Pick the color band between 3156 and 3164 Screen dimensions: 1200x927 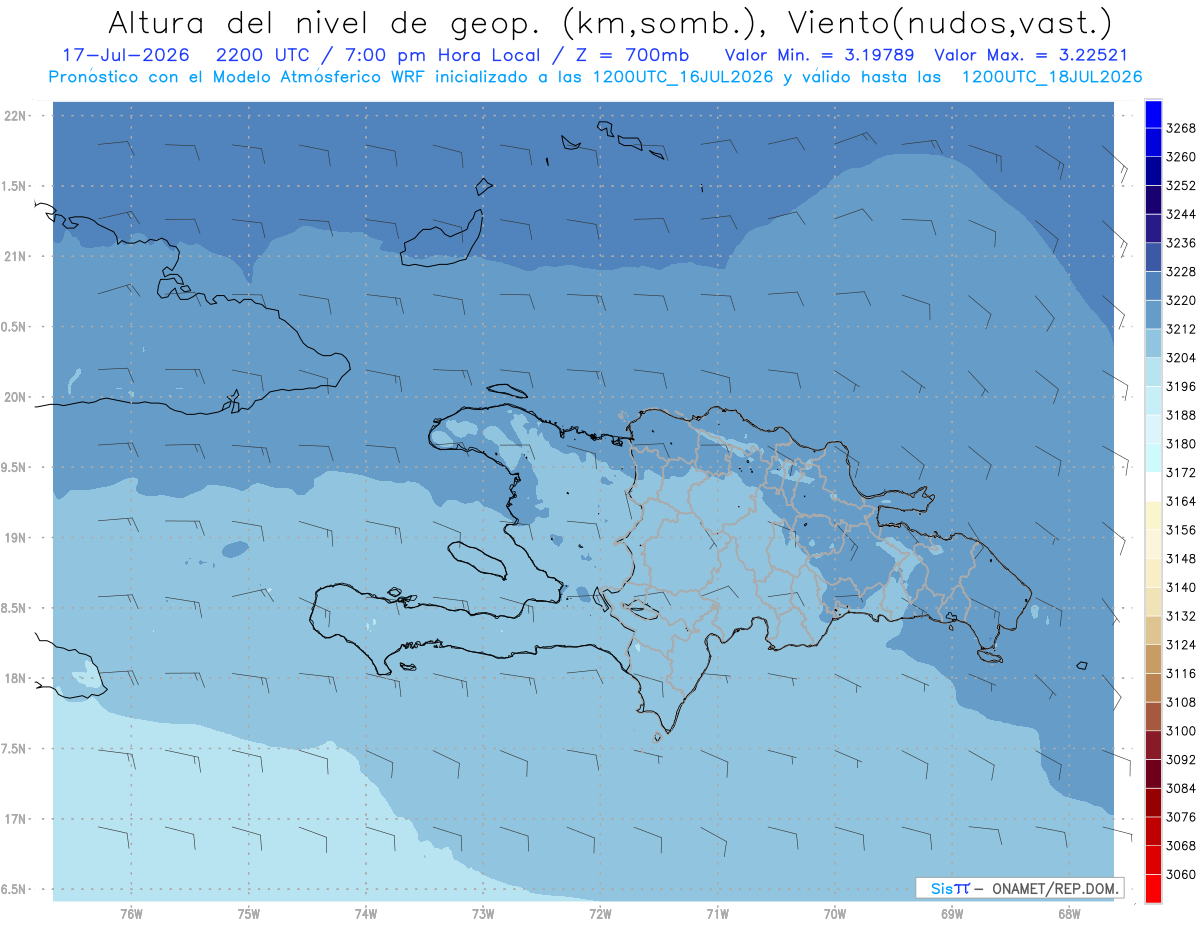tap(1152, 515)
